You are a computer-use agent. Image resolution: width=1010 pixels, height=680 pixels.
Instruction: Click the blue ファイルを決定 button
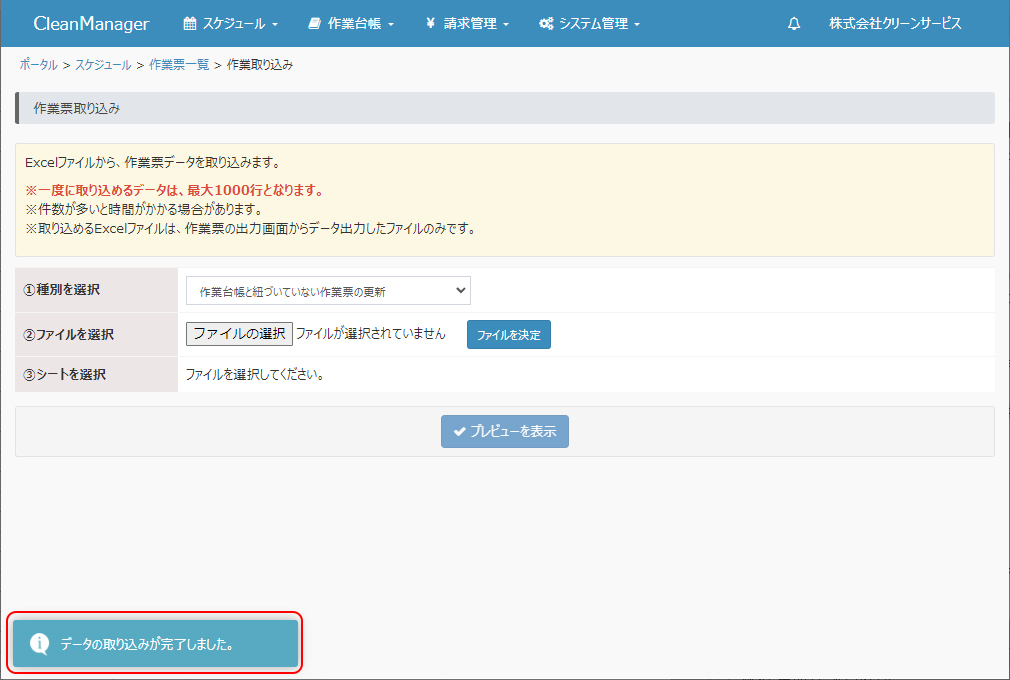pos(508,335)
